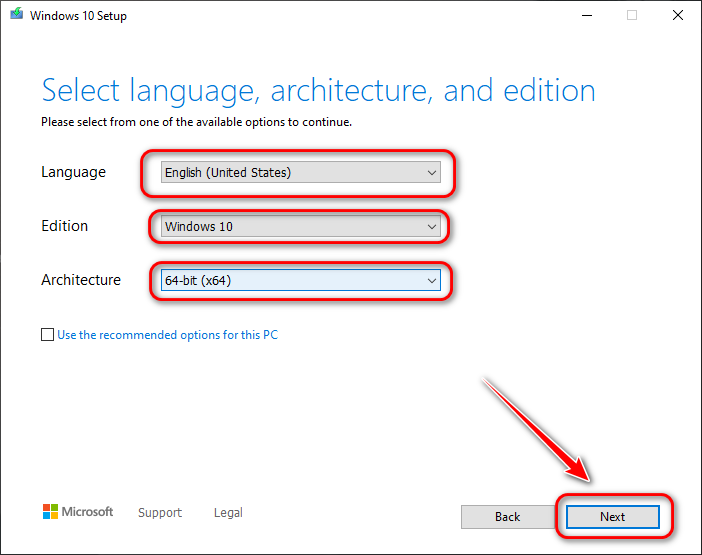Viewport: 702px width, 555px height.
Task: Enable Use the recommended options checkbox
Action: pos(47,335)
